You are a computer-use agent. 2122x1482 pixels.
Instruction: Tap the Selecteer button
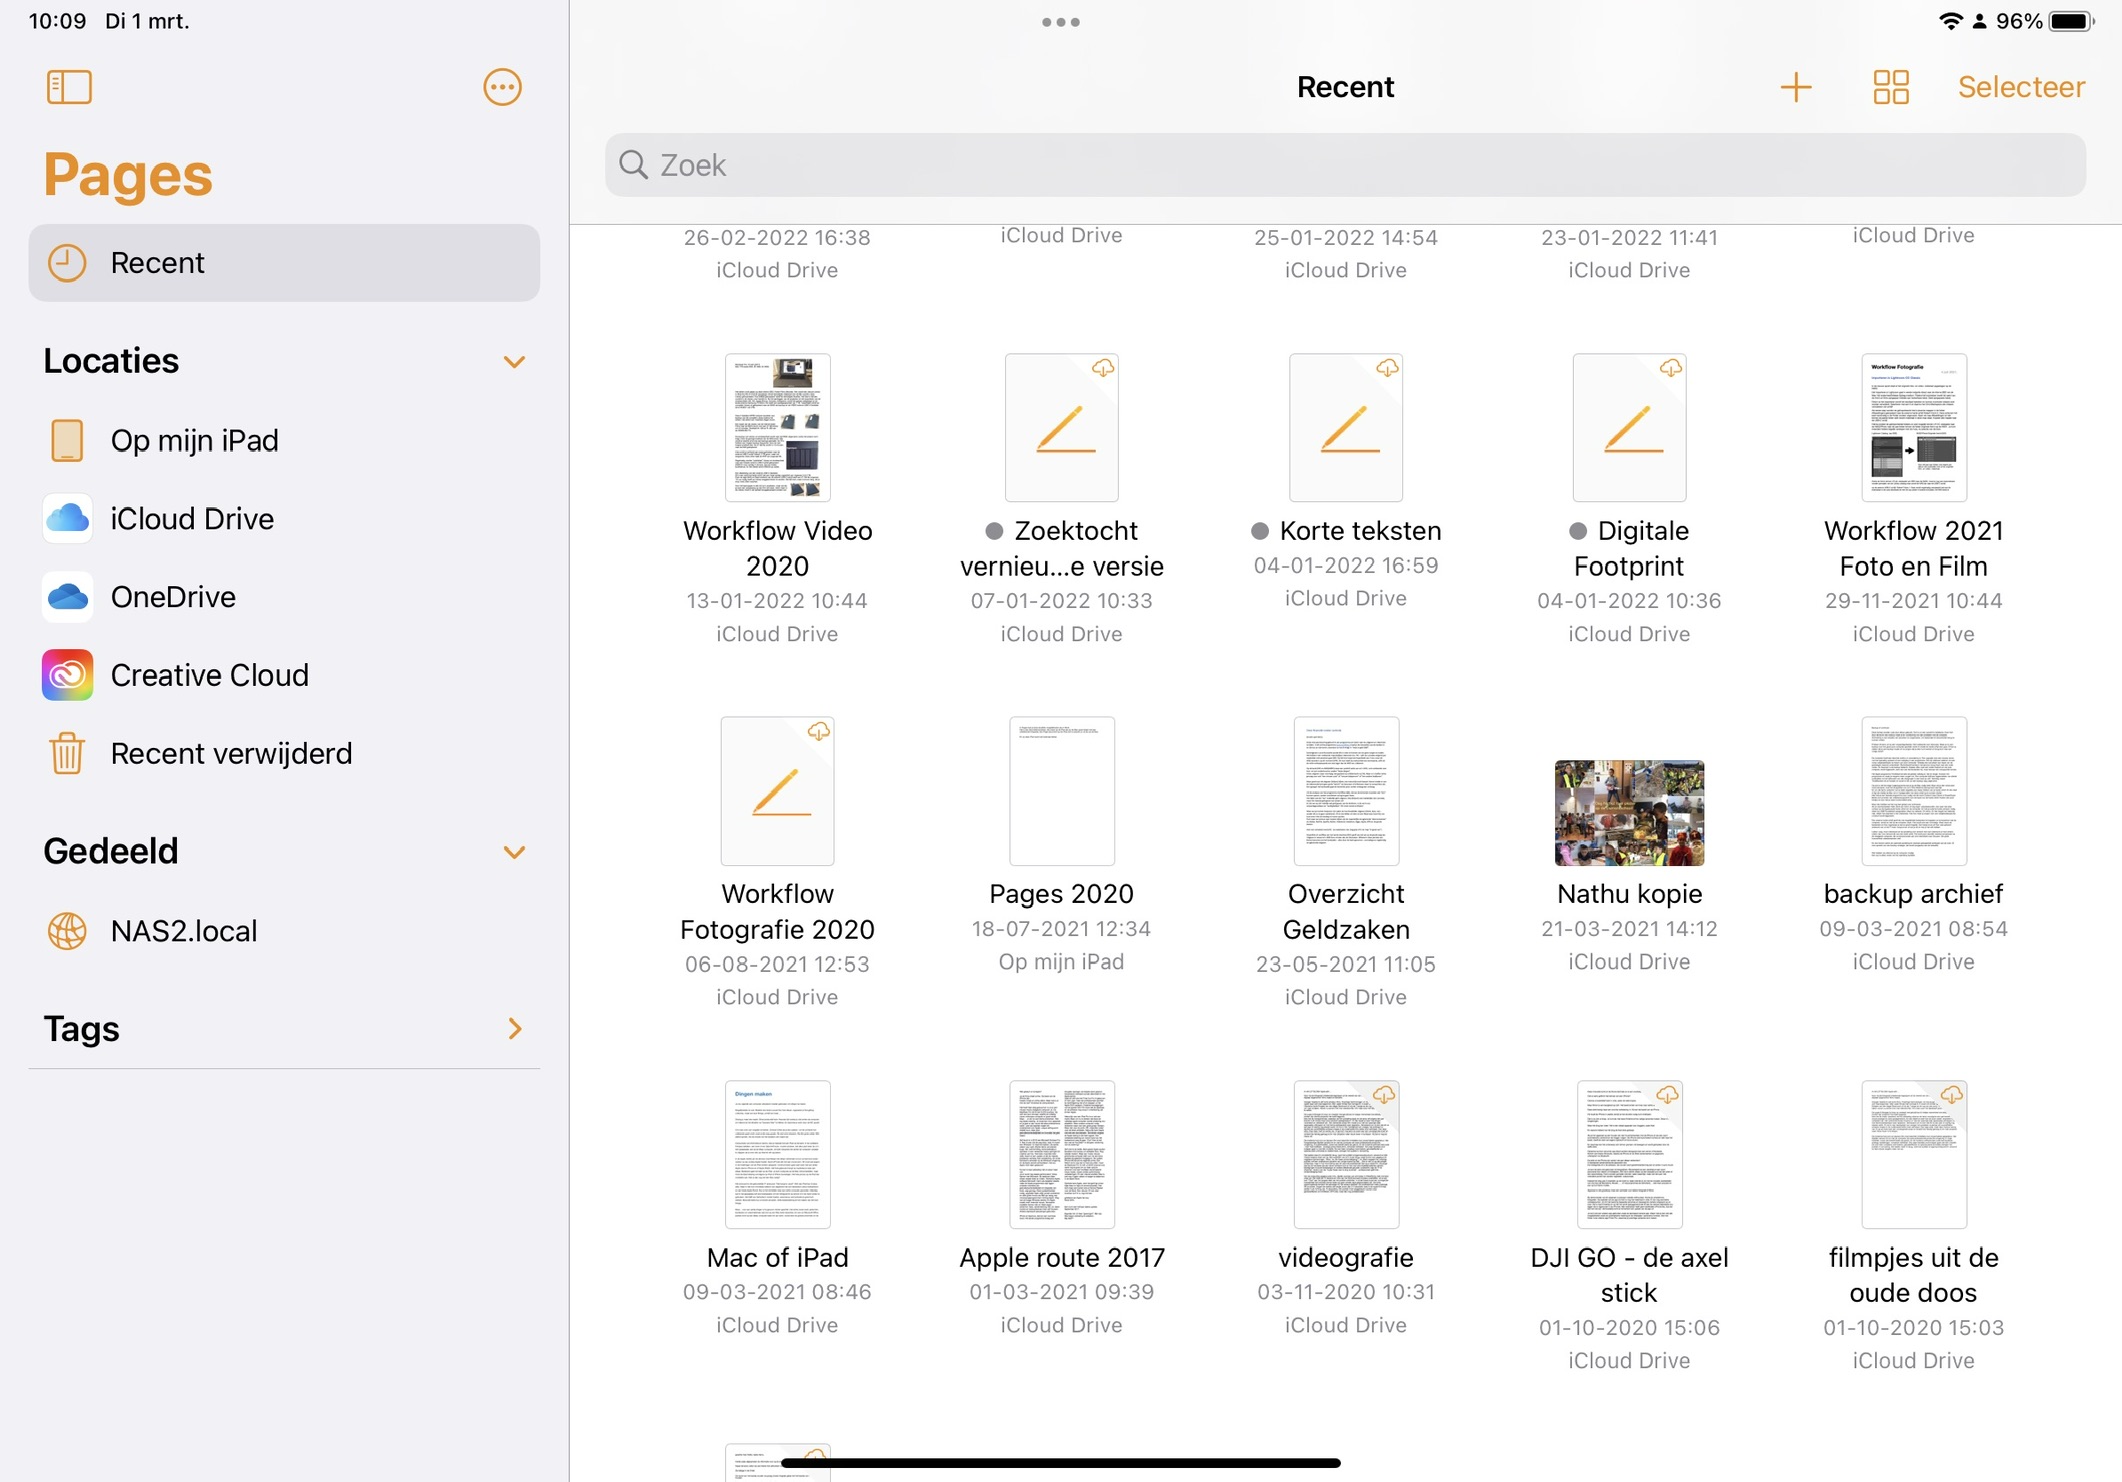pyautogui.click(x=2021, y=87)
